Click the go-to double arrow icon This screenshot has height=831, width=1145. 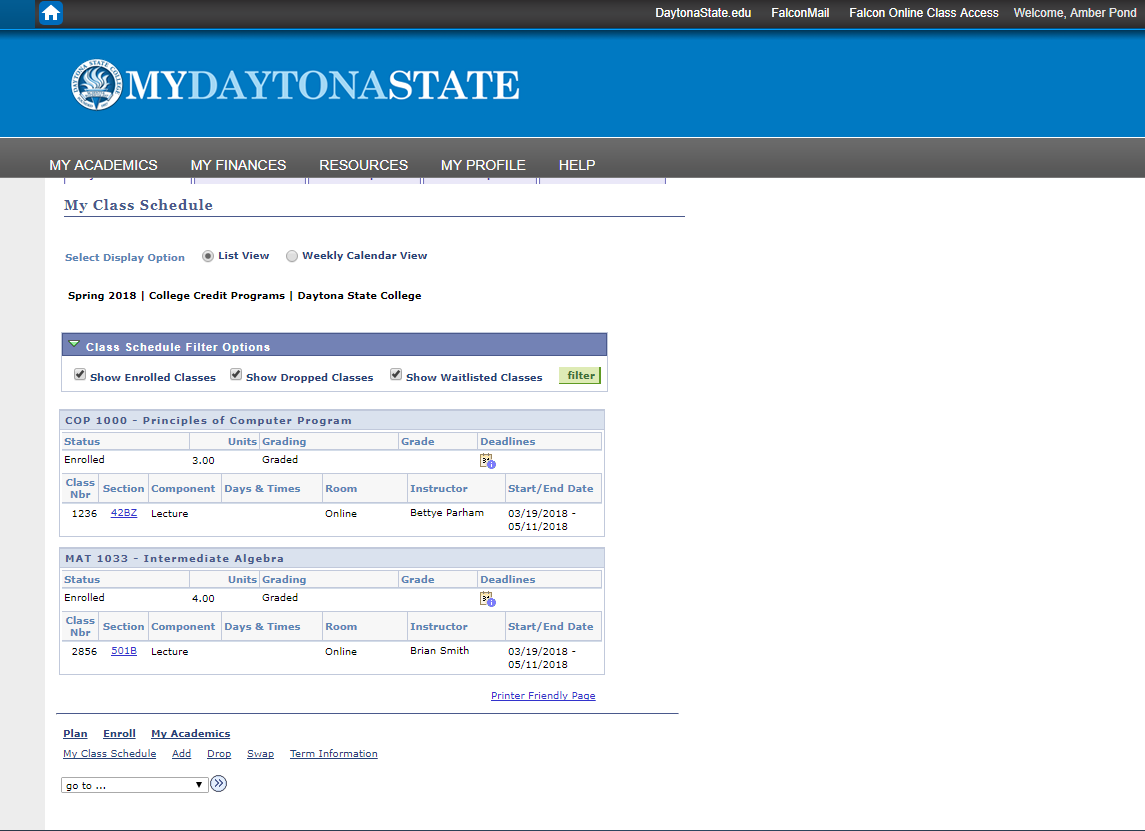[x=218, y=784]
